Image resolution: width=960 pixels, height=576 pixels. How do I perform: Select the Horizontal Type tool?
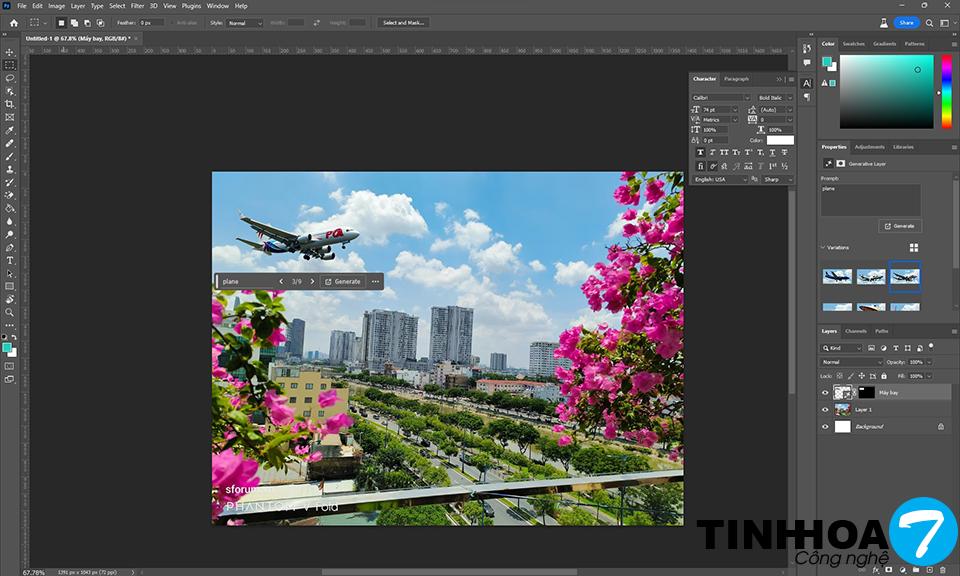click(10, 260)
